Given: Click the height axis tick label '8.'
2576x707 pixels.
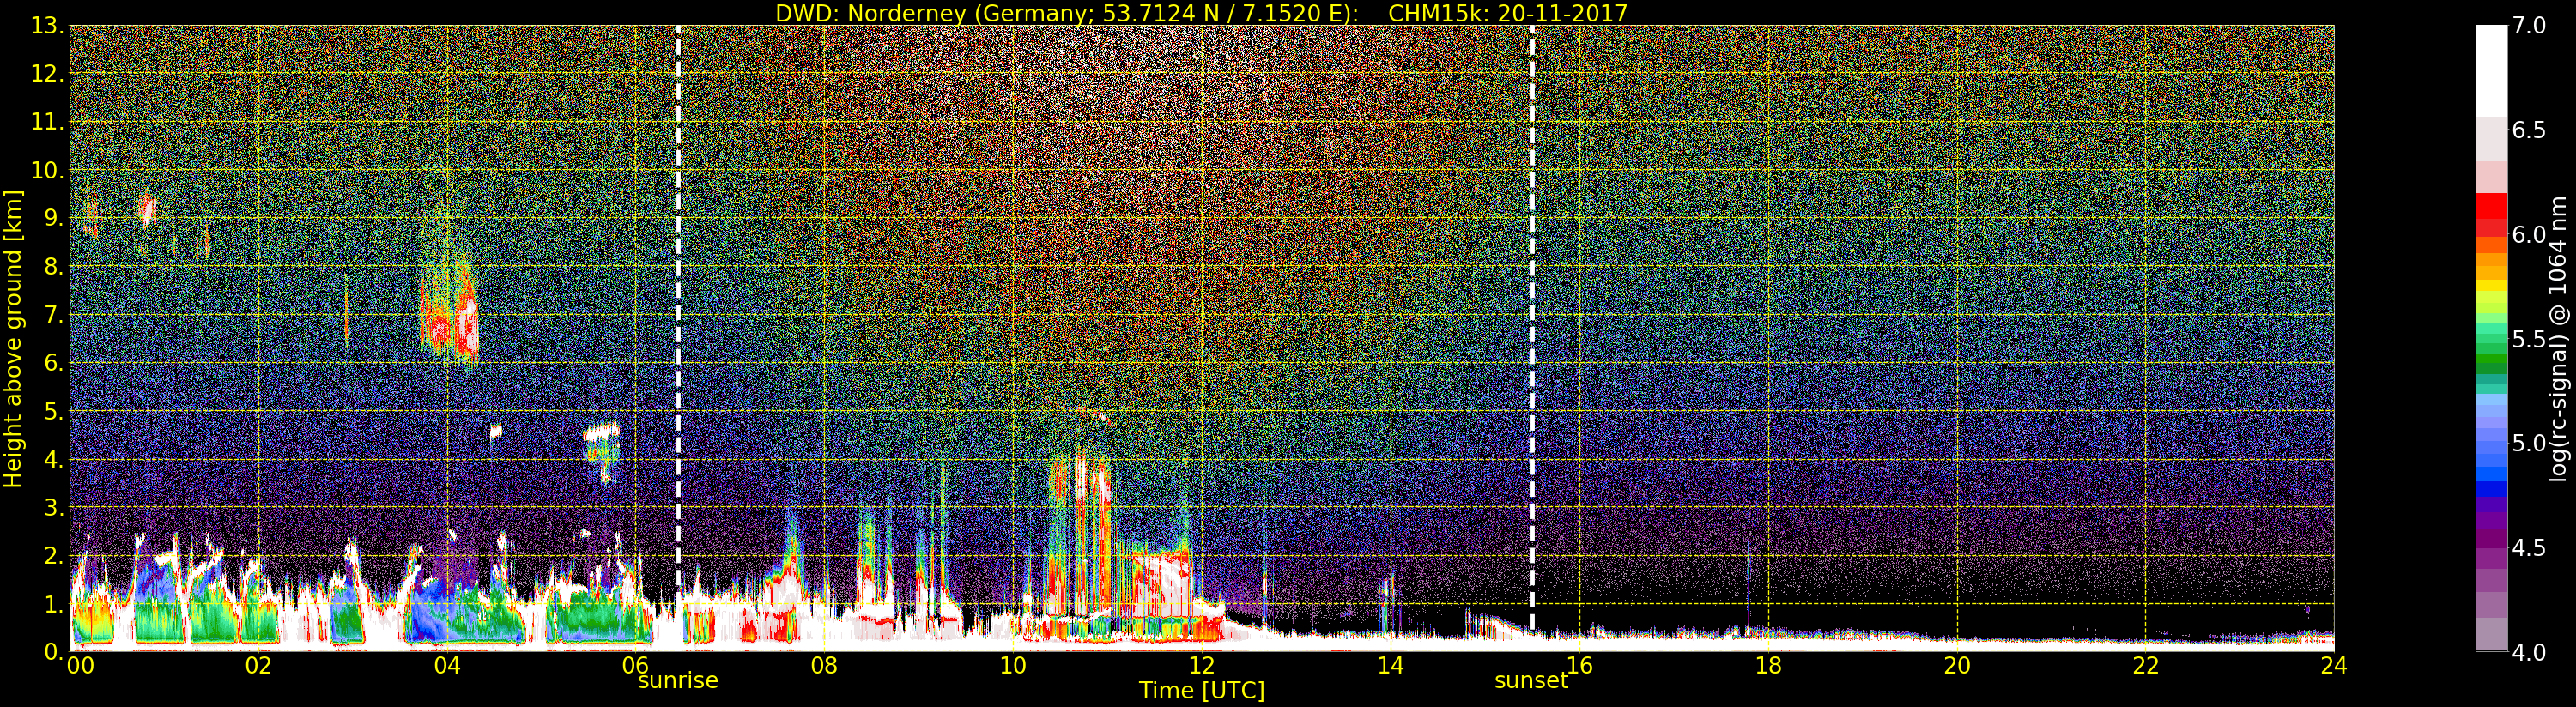Looking at the screenshot, I should [x=54, y=267].
